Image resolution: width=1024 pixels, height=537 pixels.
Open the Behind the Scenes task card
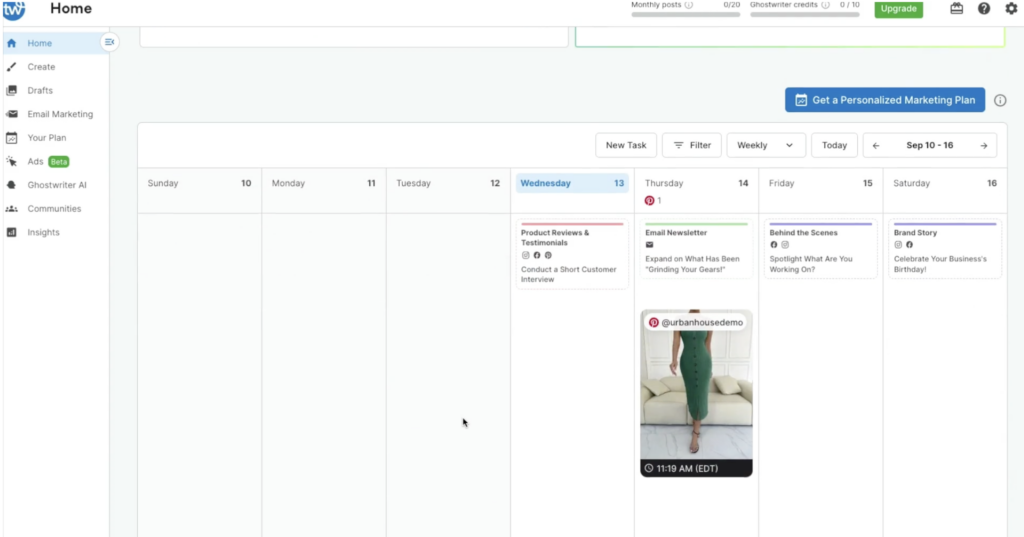(x=820, y=249)
